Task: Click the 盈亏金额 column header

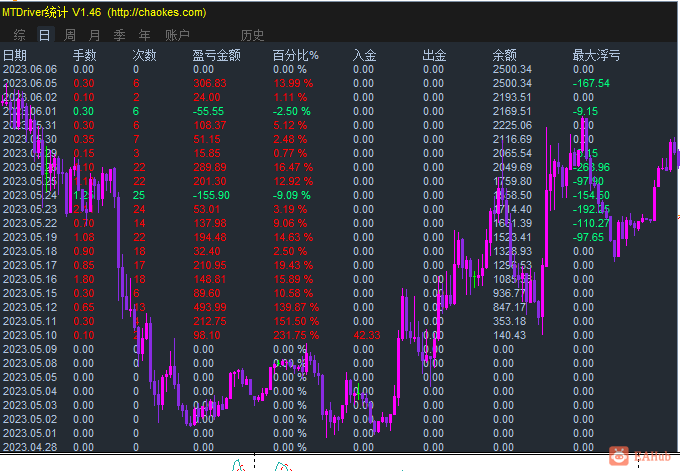Action: pyautogui.click(x=216, y=55)
